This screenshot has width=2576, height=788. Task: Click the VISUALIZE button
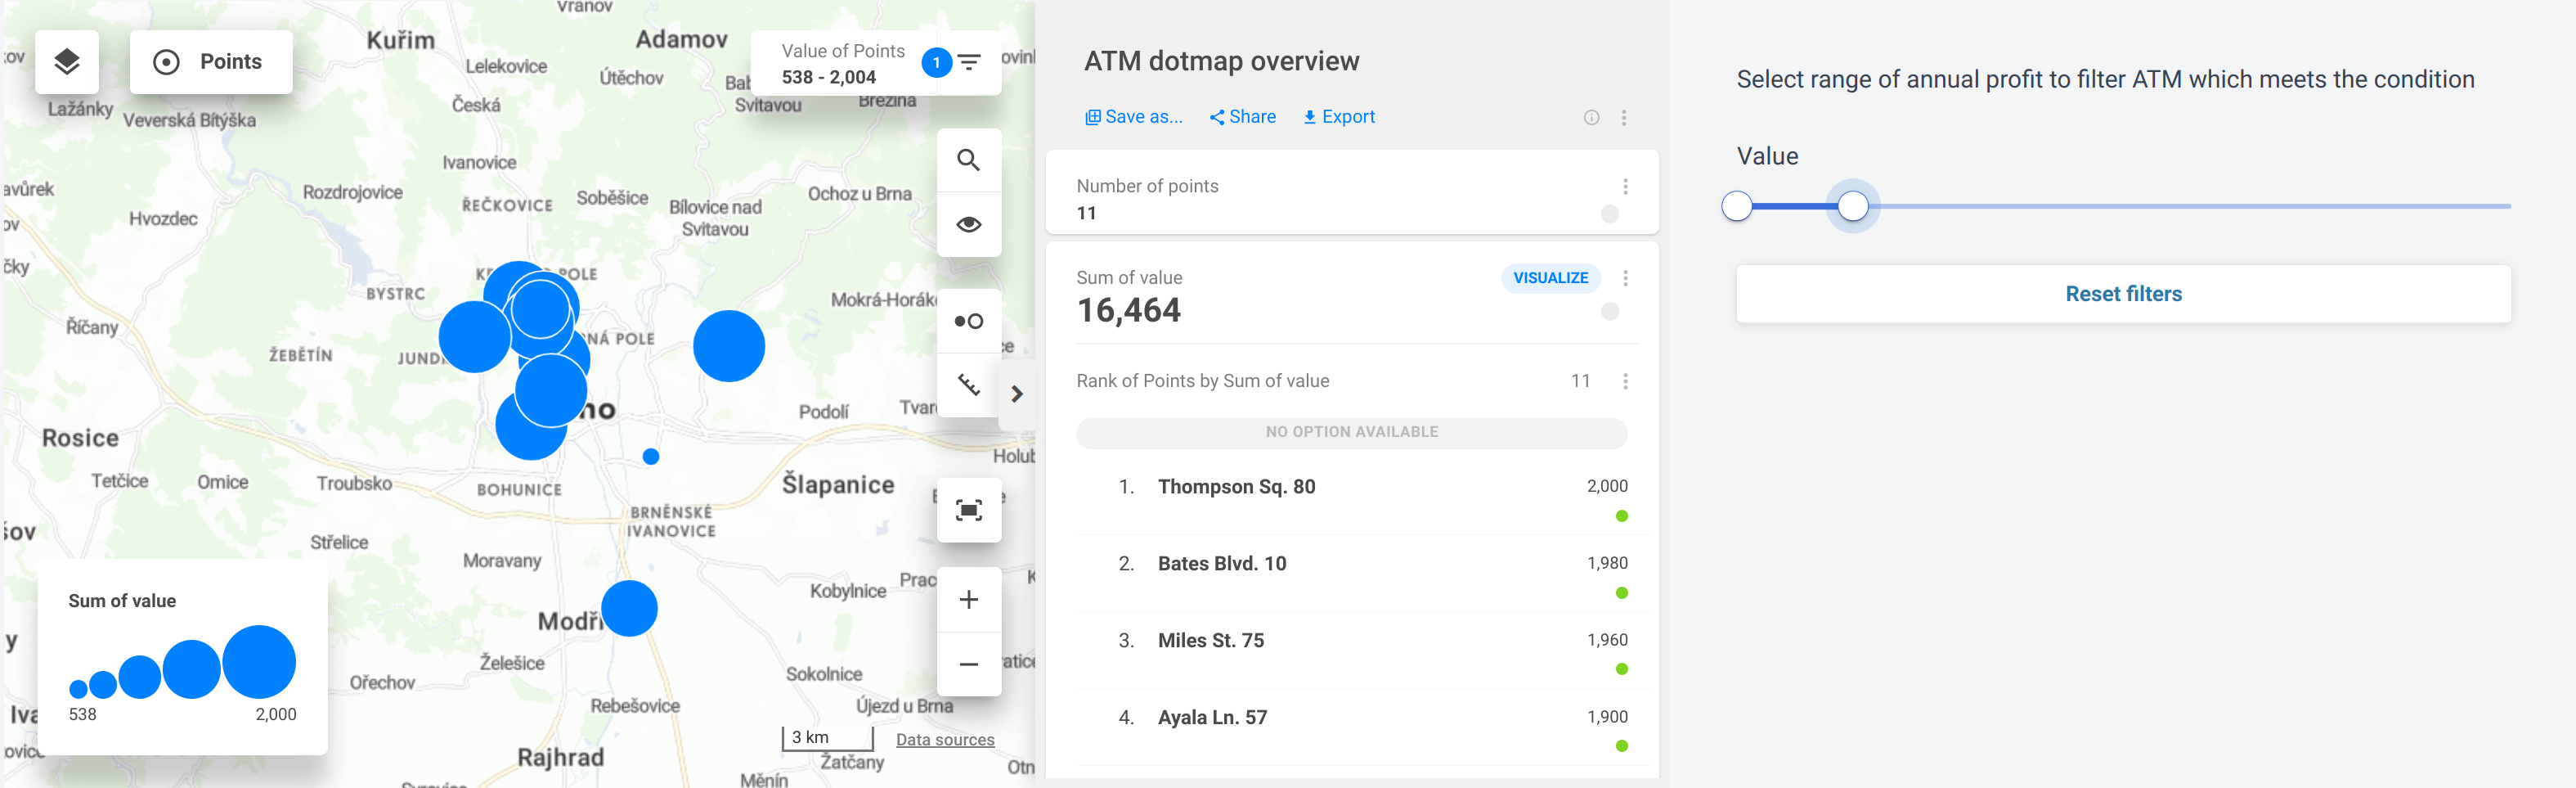[1550, 278]
